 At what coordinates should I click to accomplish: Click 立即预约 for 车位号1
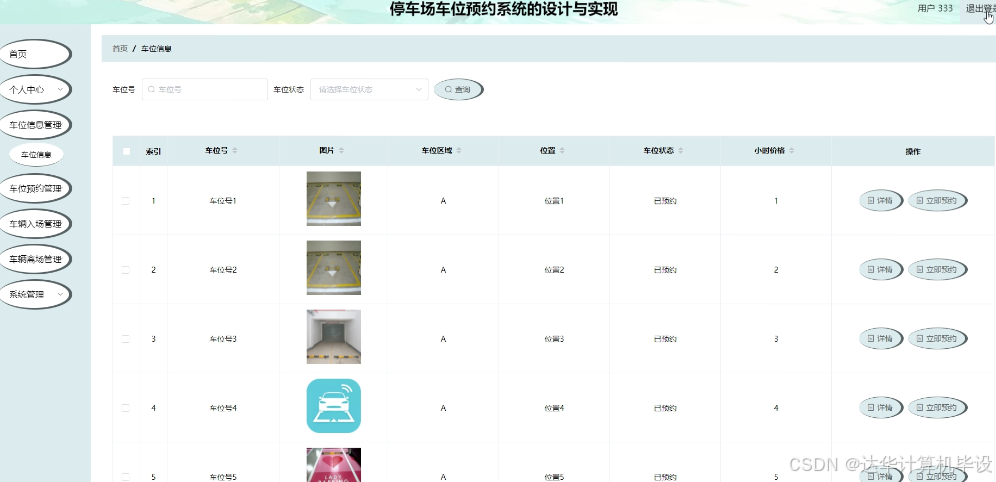[x=938, y=201]
